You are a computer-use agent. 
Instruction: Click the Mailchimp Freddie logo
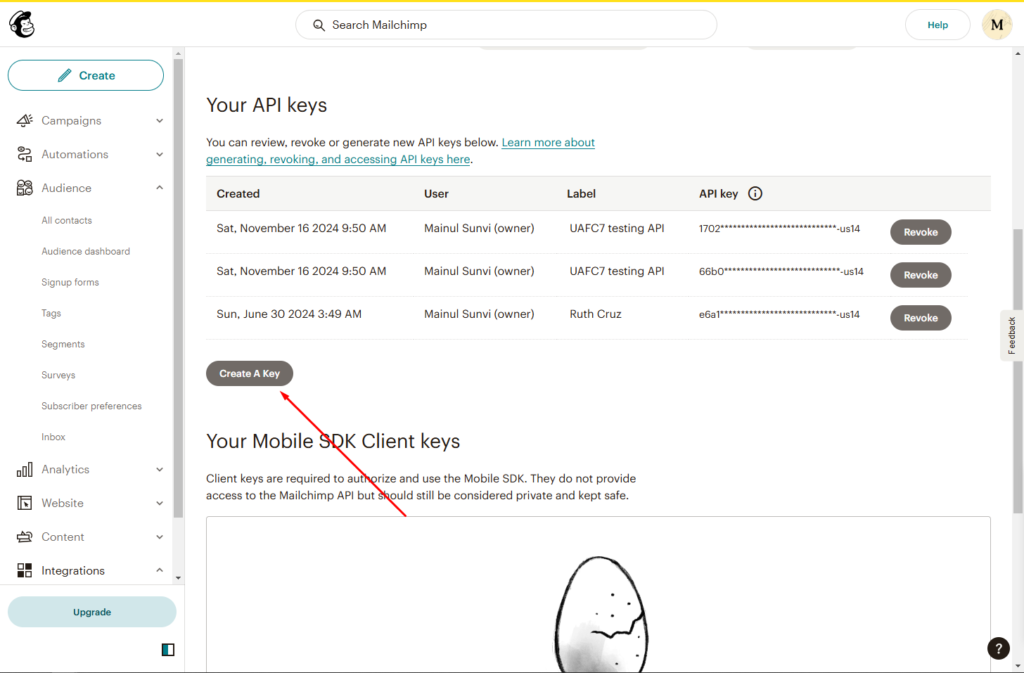click(22, 25)
